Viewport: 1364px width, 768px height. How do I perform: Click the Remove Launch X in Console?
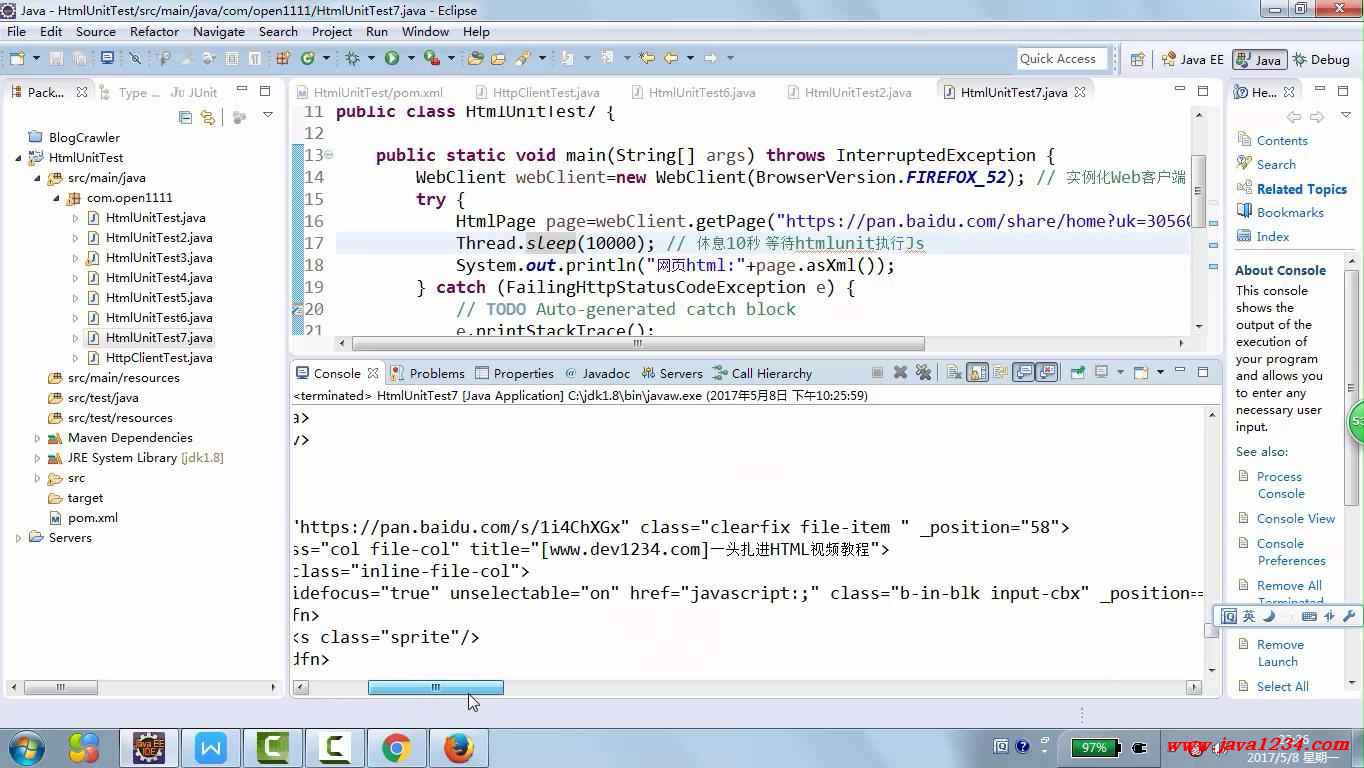pyautogui.click(x=901, y=372)
